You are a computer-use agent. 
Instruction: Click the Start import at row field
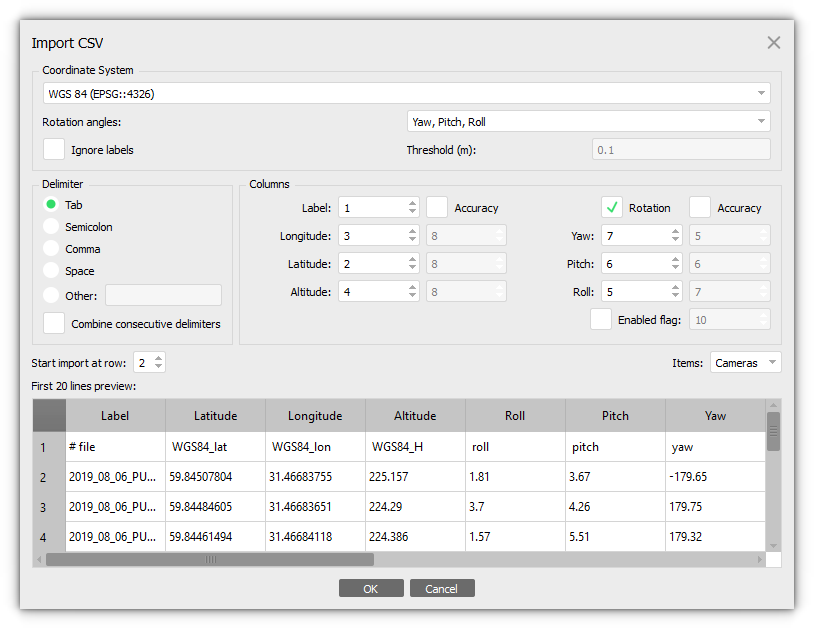(x=143, y=362)
